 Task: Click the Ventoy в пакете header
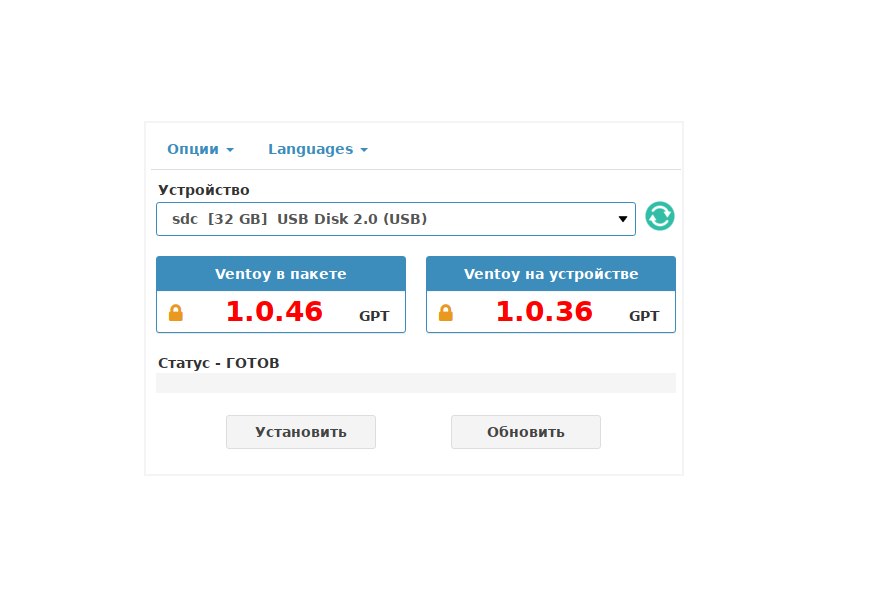281,274
